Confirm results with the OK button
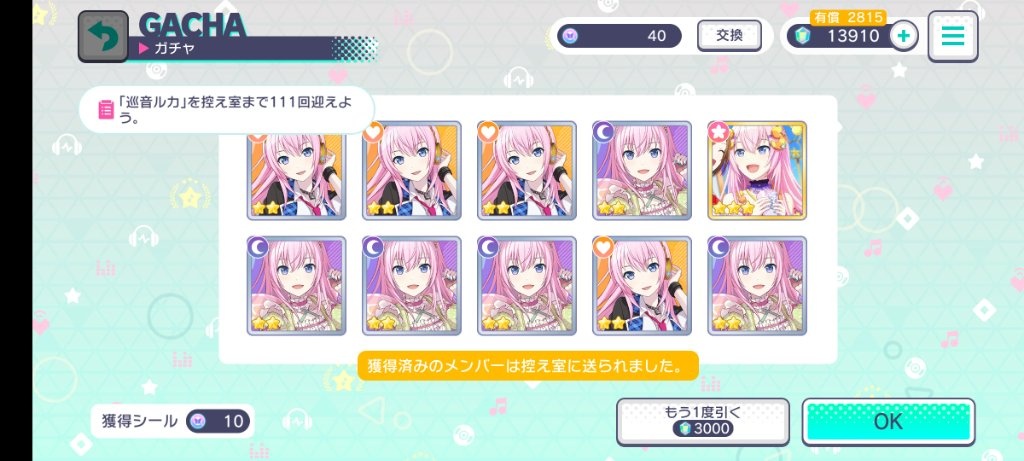1024x461 pixels. coord(888,421)
